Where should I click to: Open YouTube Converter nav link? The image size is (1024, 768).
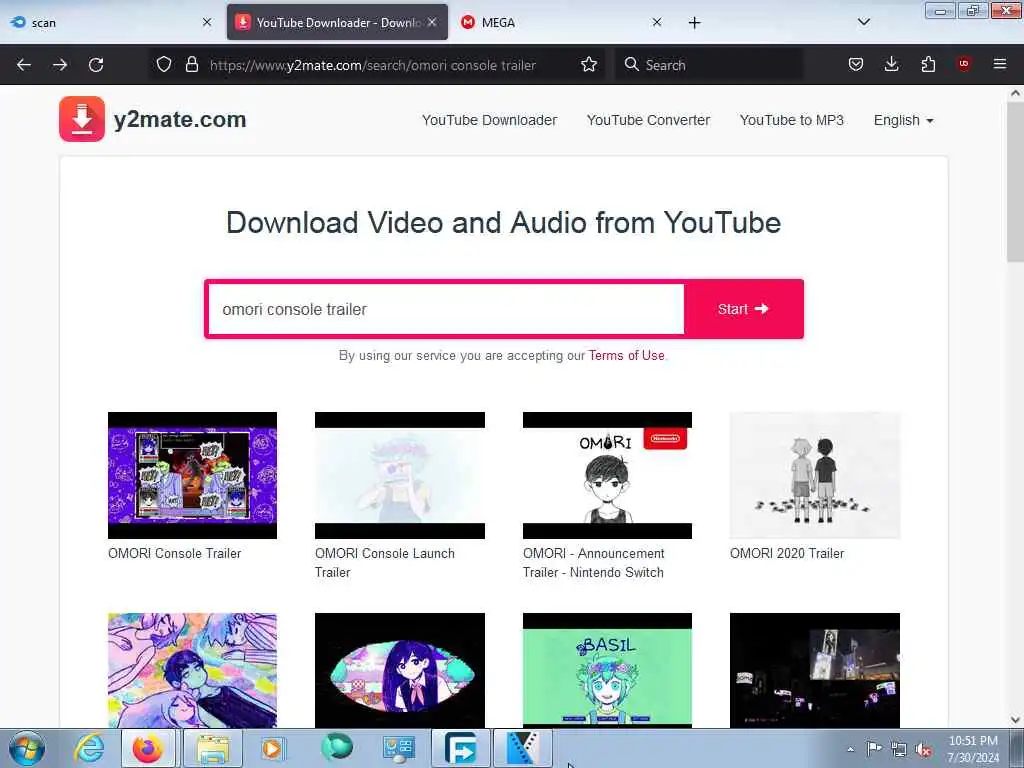(648, 120)
